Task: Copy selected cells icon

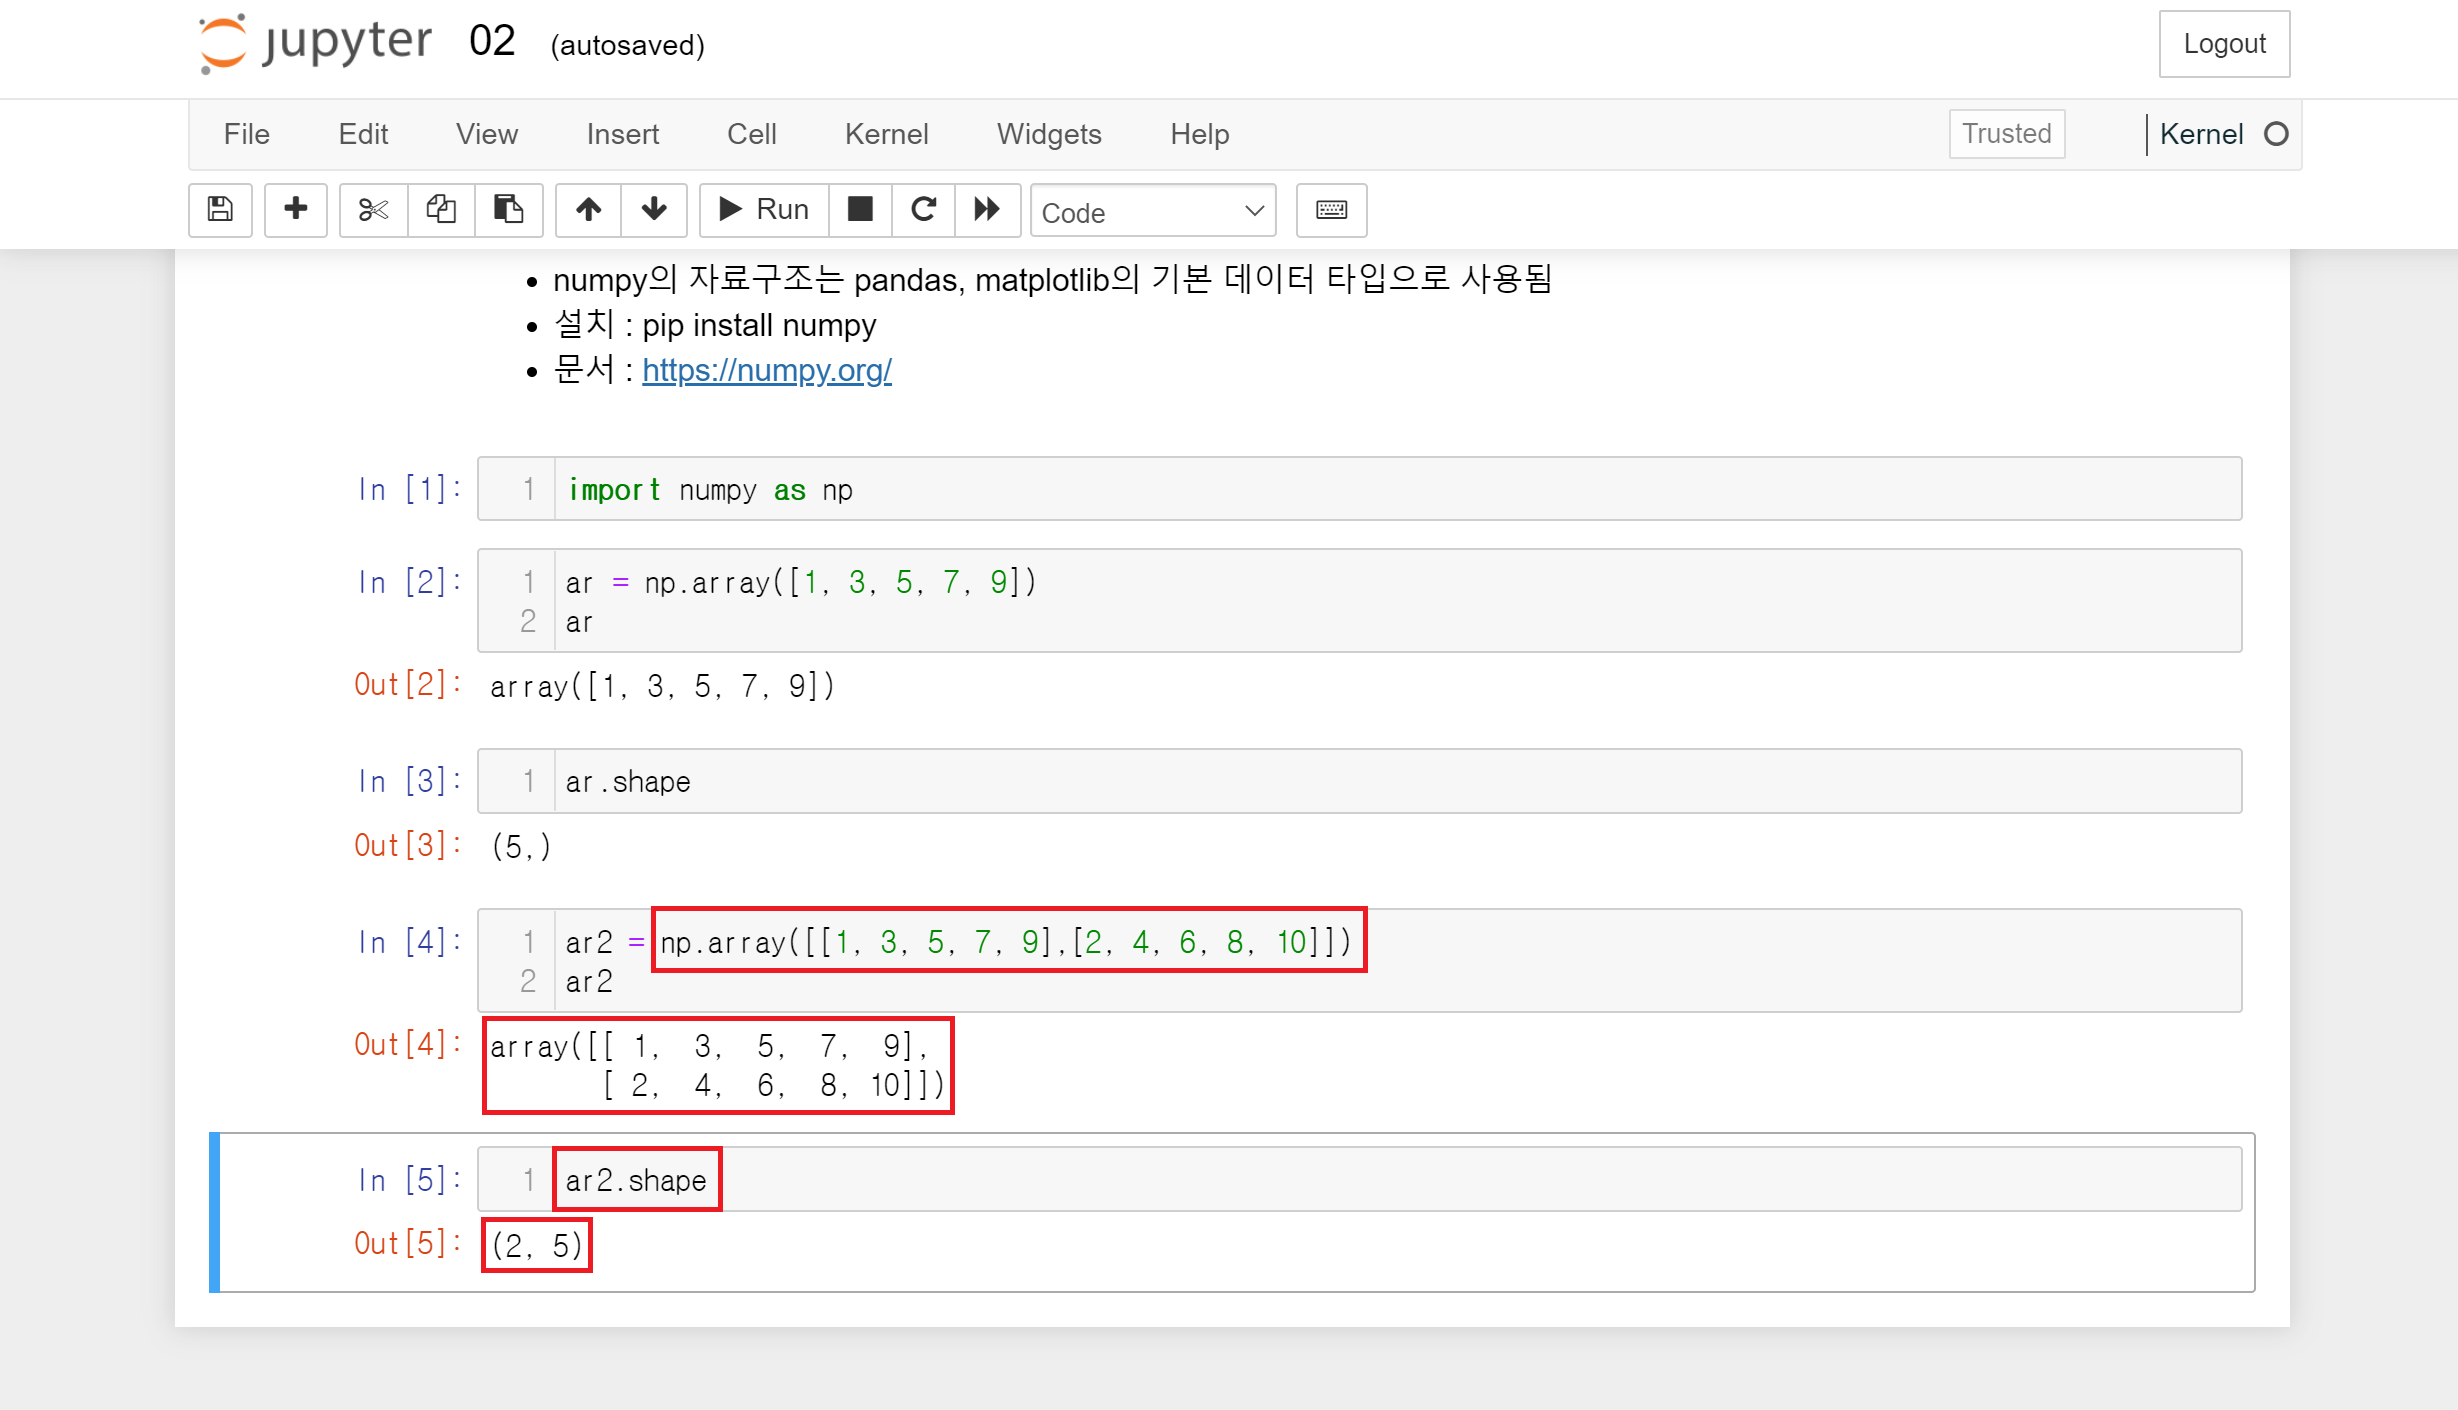Action: tap(441, 209)
